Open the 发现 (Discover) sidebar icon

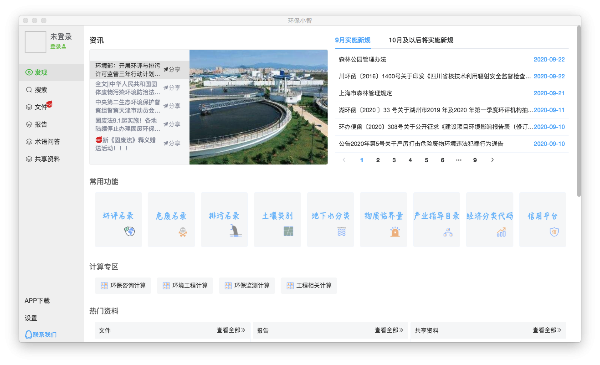point(29,72)
